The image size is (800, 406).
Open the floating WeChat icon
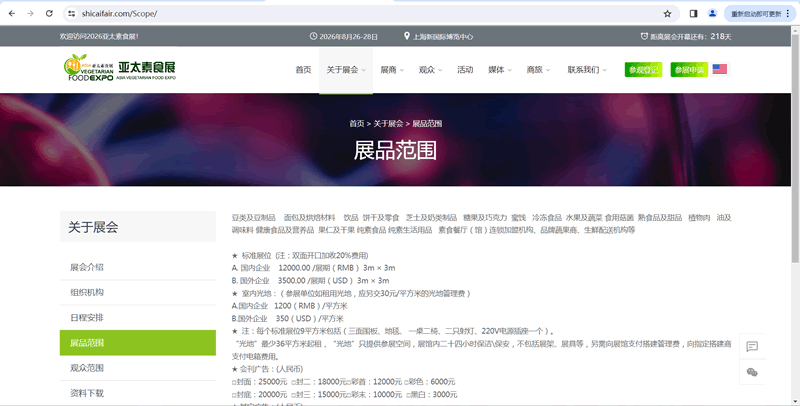752,372
